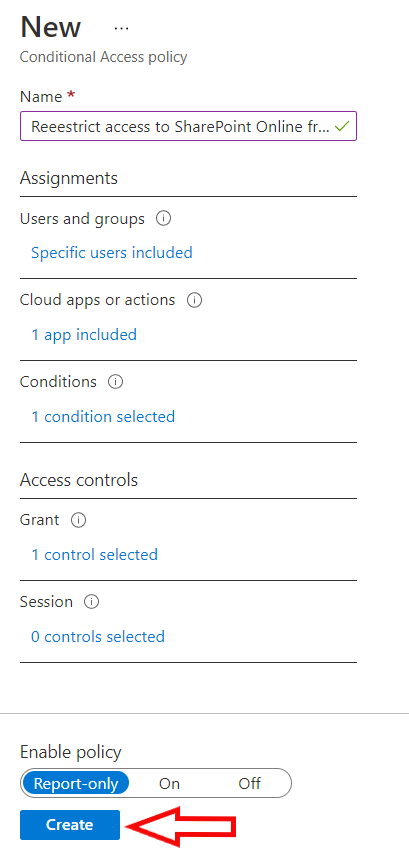
Task: Open the 1 condition selected setting
Action: pyautogui.click(x=103, y=417)
